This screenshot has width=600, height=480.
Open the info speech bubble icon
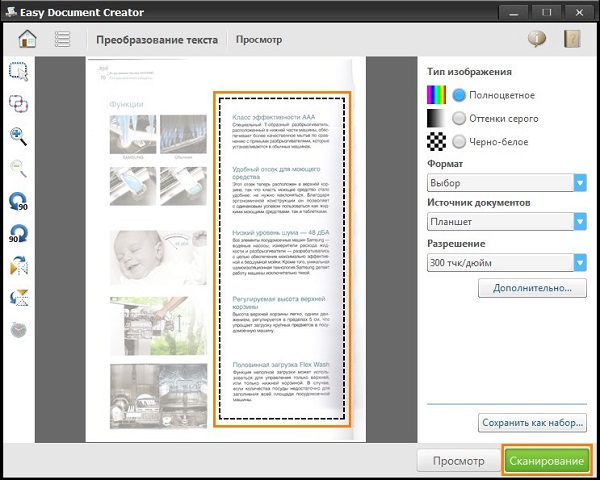pyautogui.click(x=537, y=40)
